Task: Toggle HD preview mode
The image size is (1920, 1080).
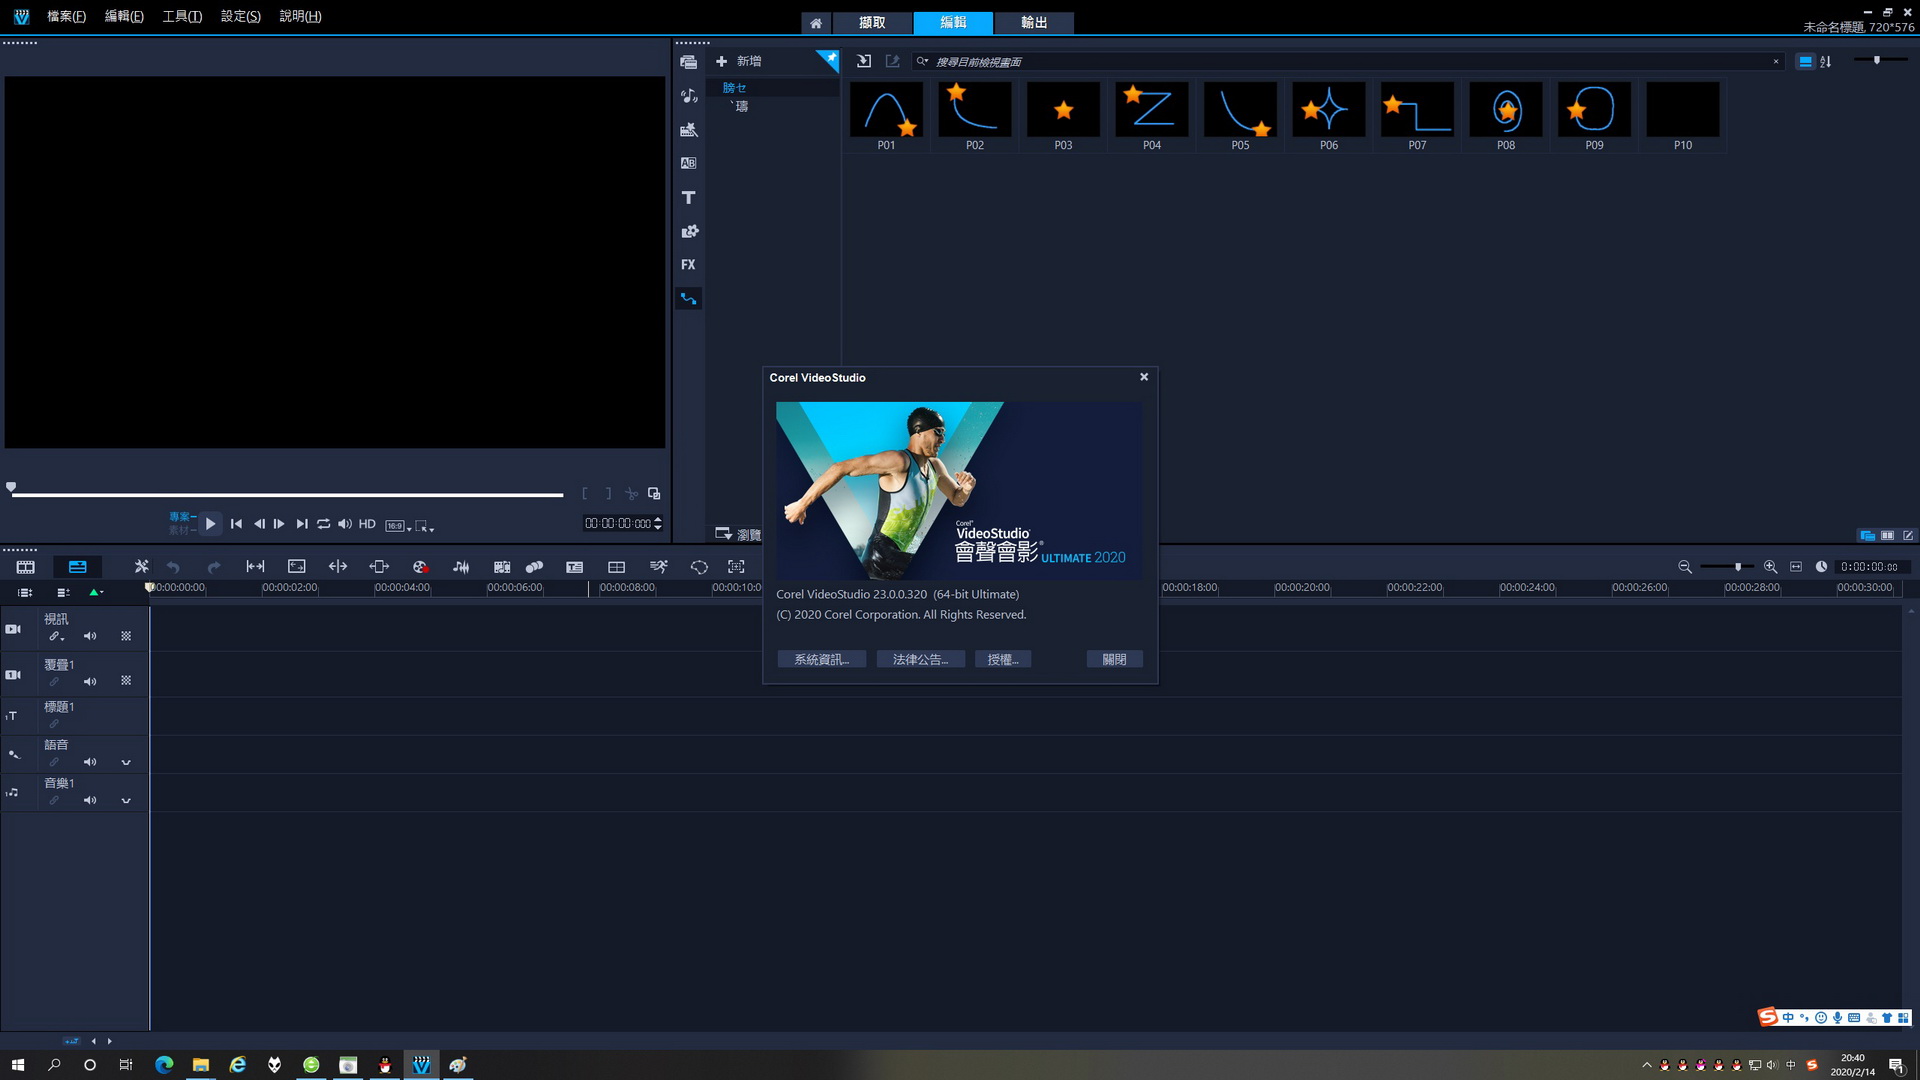Action: pyautogui.click(x=367, y=524)
